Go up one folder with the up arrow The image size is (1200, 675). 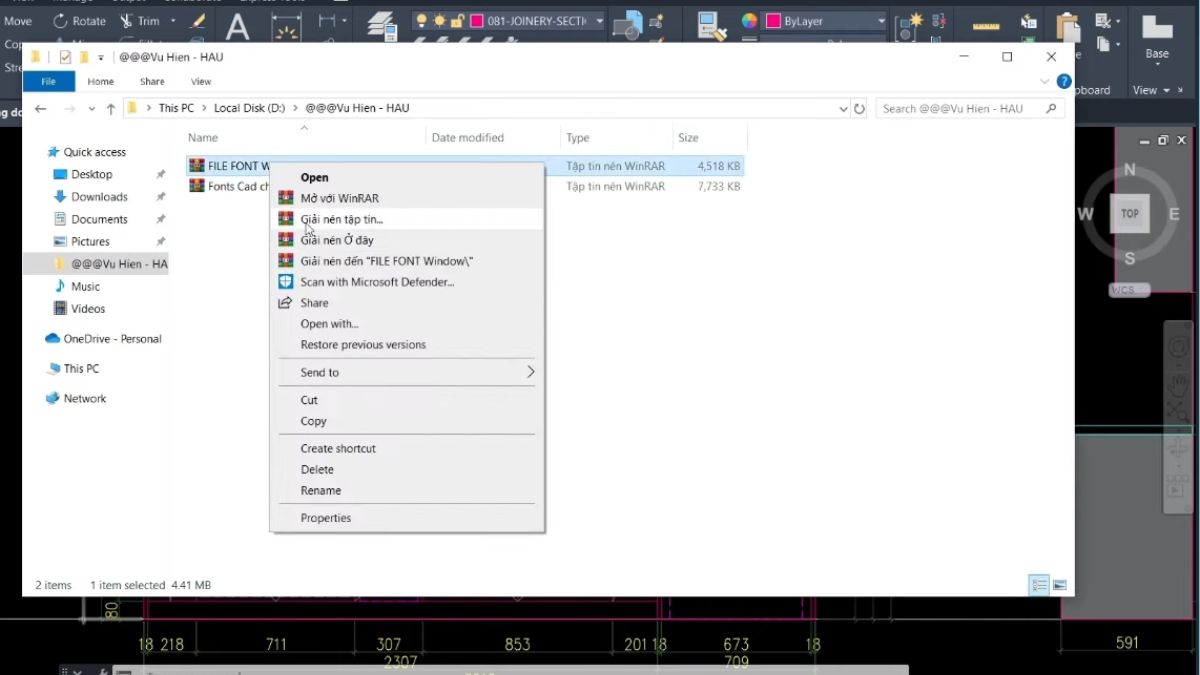(x=110, y=108)
